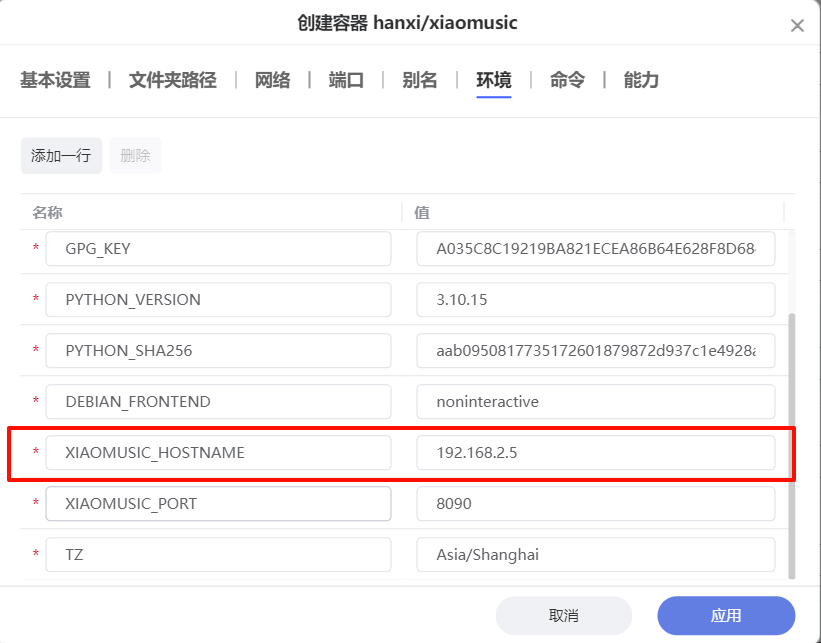Open the 能力 tab
Viewport: 821px width, 643px height.
coord(641,80)
